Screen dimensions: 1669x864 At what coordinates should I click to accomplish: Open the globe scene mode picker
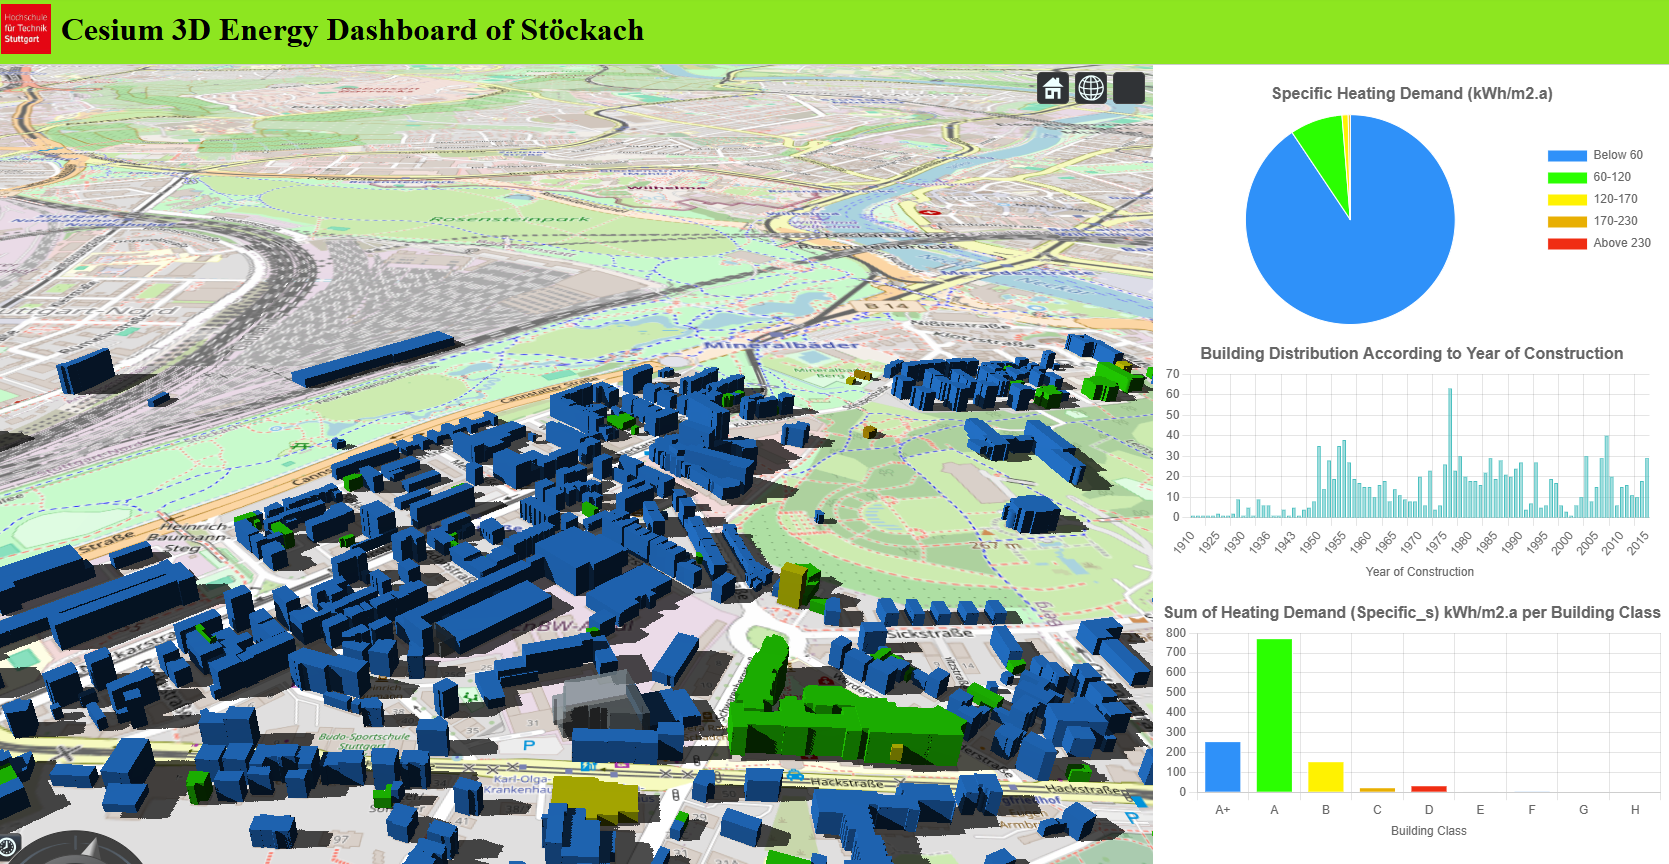[1091, 88]
